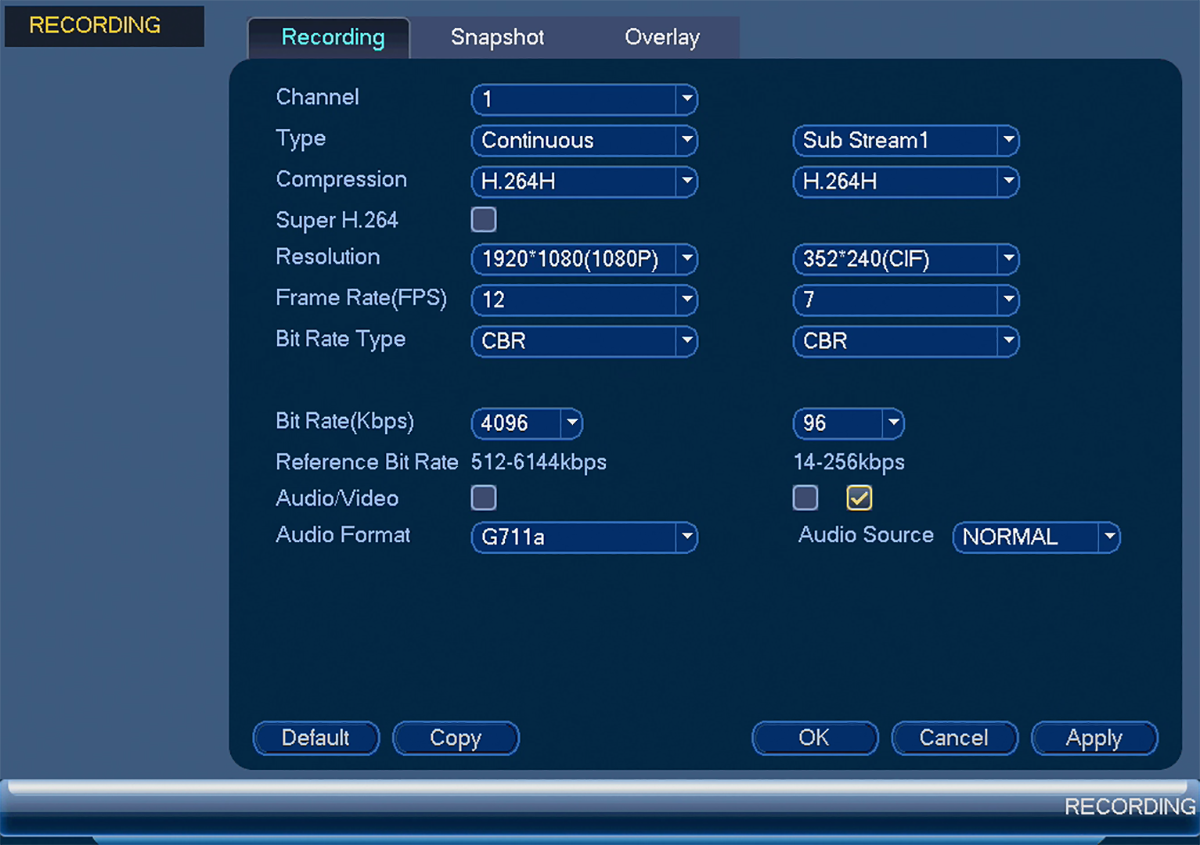Switch to the Snapshot tab
This screenshot has height=845, width=1200.
point(498,38)
